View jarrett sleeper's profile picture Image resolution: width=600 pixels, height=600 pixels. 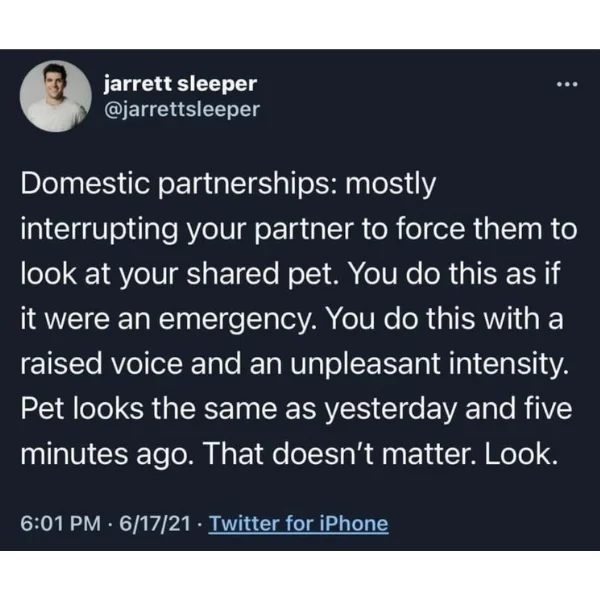point(56,96)
